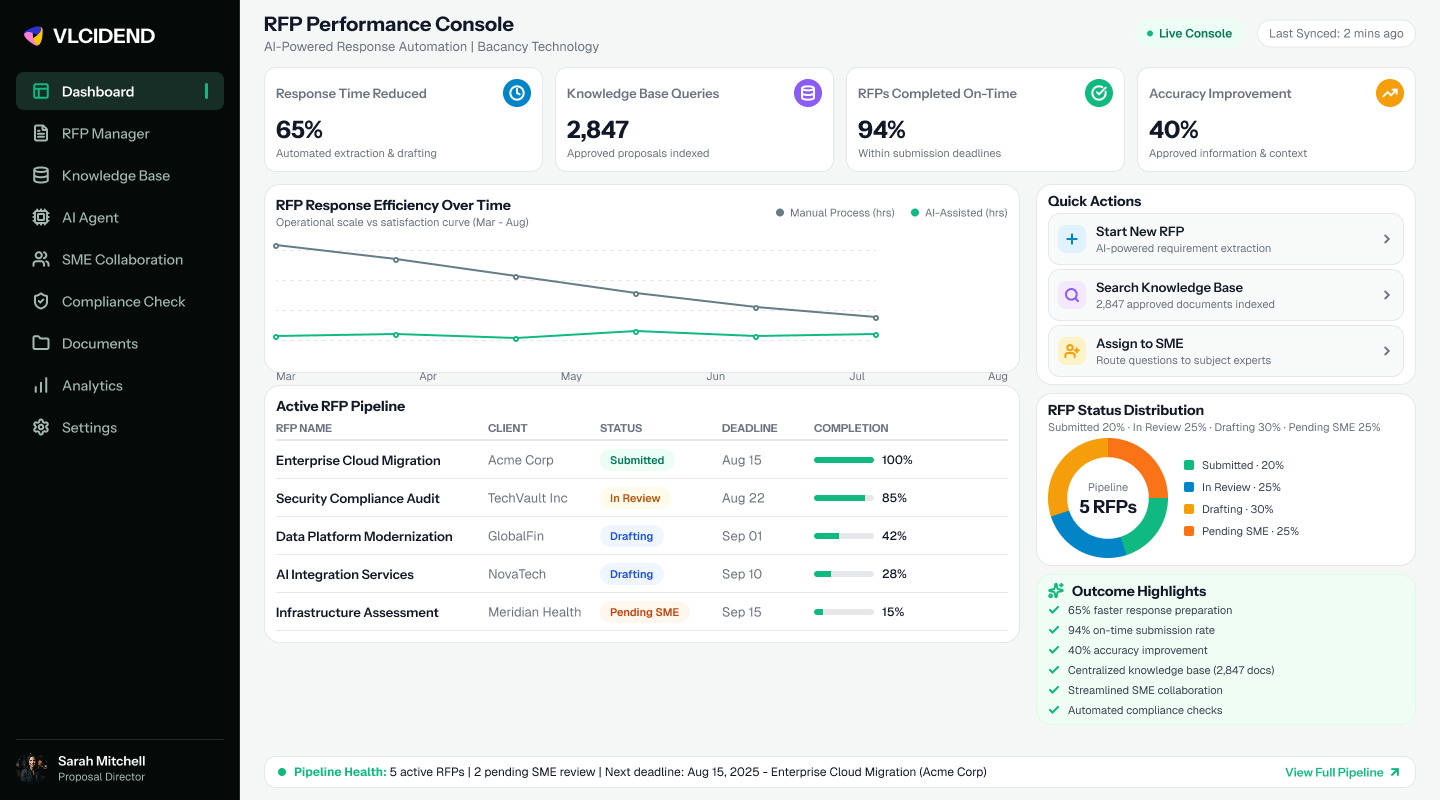Click the clock icon on Response Time Reduced
Viewport: 1440px width, 800px height.
517,93
